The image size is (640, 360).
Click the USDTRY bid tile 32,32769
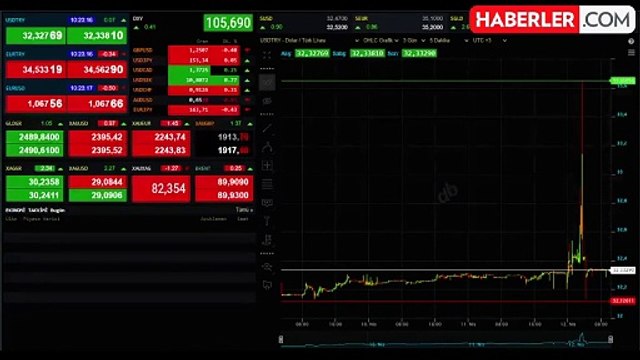pyautogui.click(x=36, y=36)
